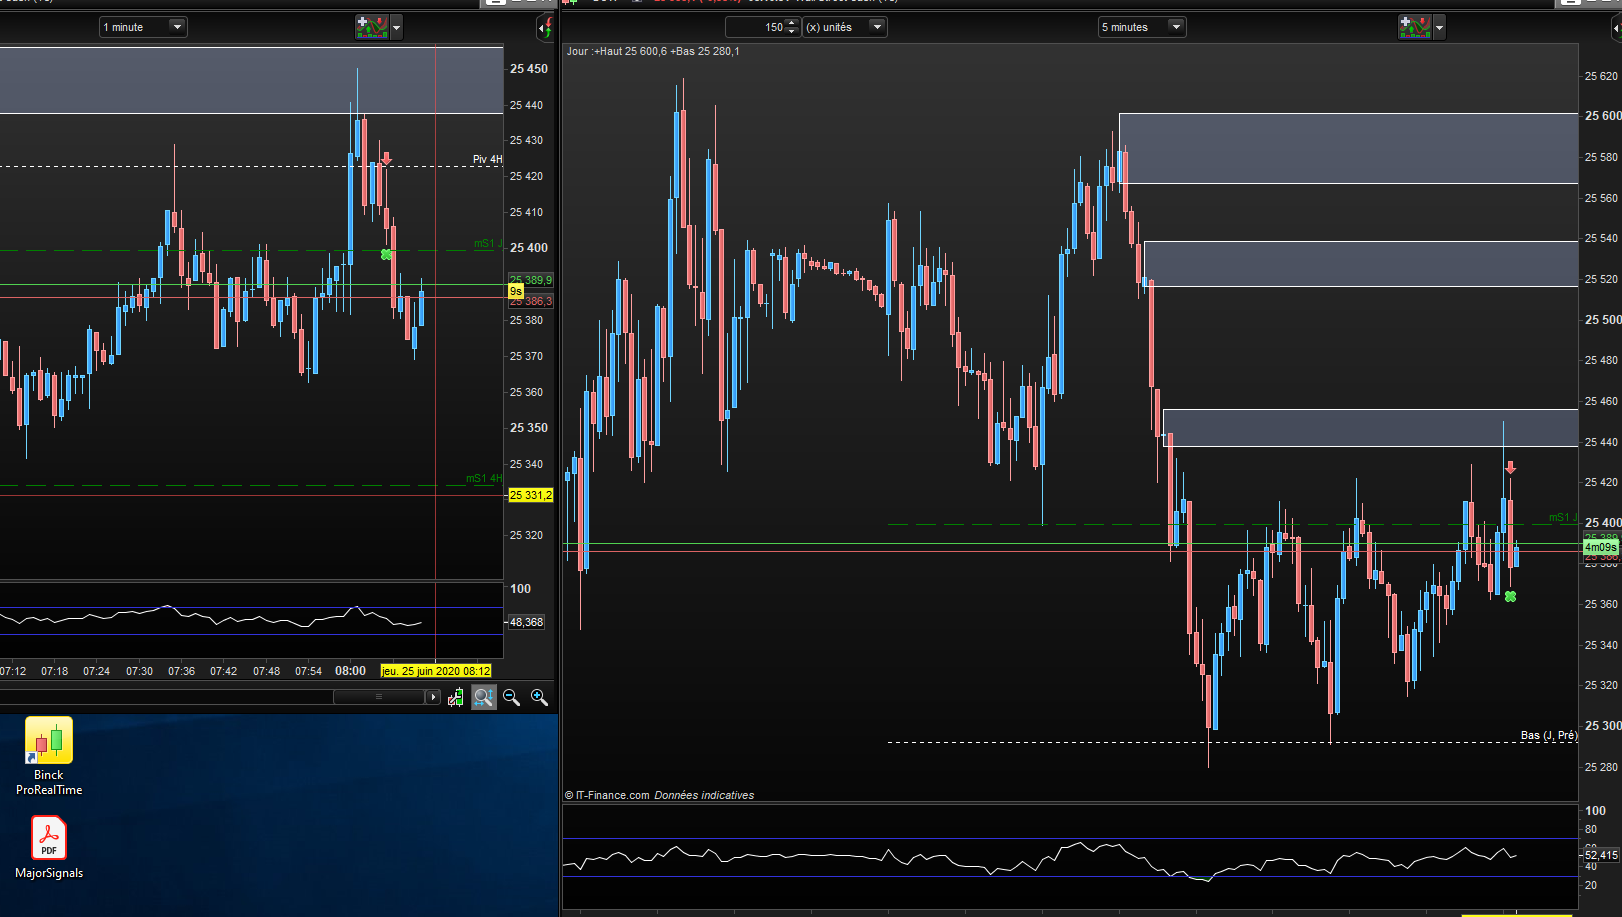Click the yellow 9s countdown label
The height and width of the screenshot is (917, 1622).
(x=516, y=291)
